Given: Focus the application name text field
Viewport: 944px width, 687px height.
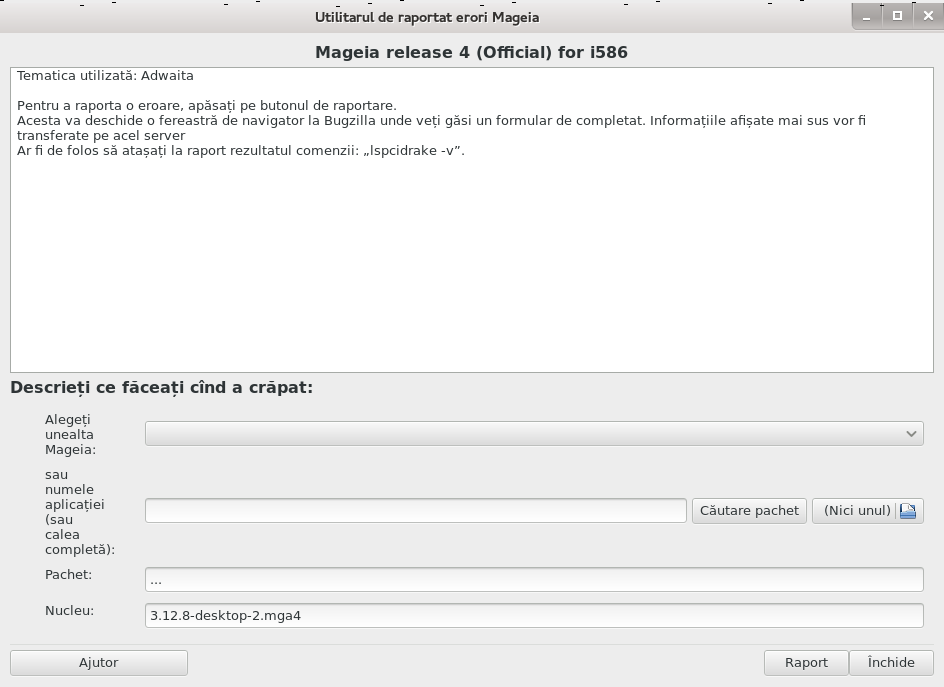Looking at the screenshot, I should click(x=415, y=511).
